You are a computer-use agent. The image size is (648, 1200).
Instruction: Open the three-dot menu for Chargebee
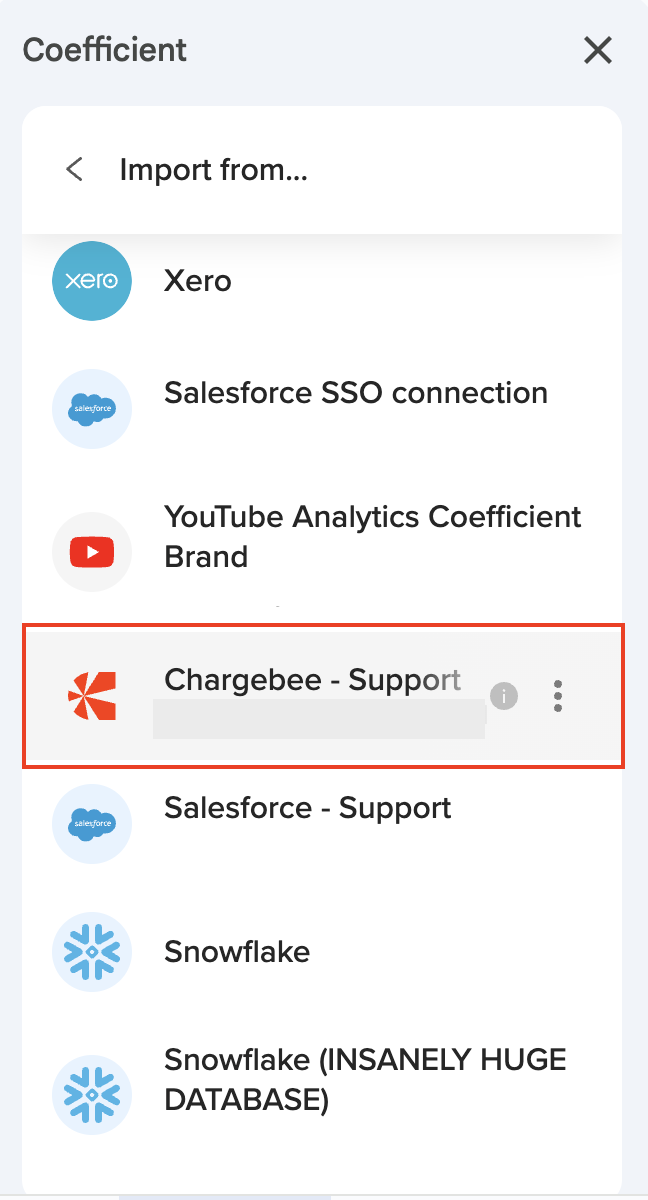tap(558, 696)
